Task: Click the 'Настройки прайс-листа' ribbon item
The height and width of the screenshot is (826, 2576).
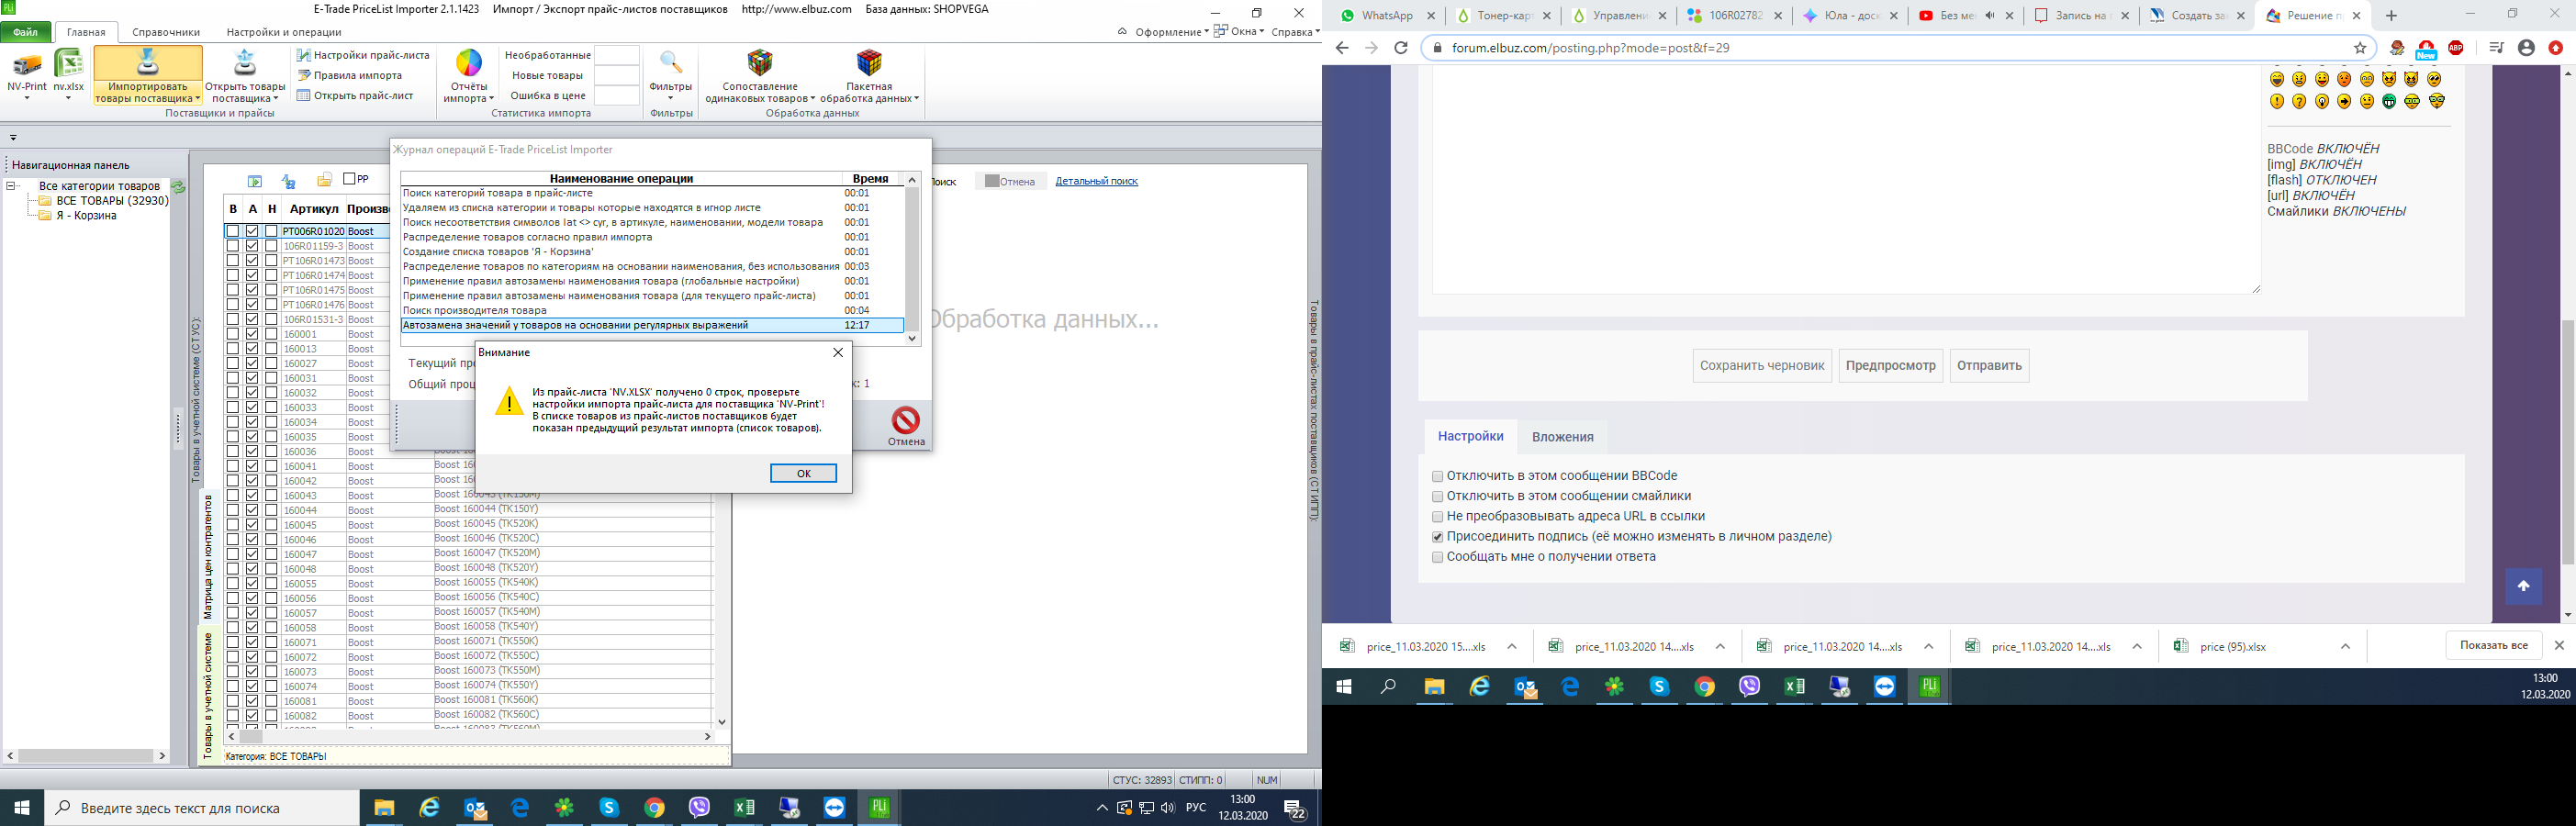Action: point(363,55)
